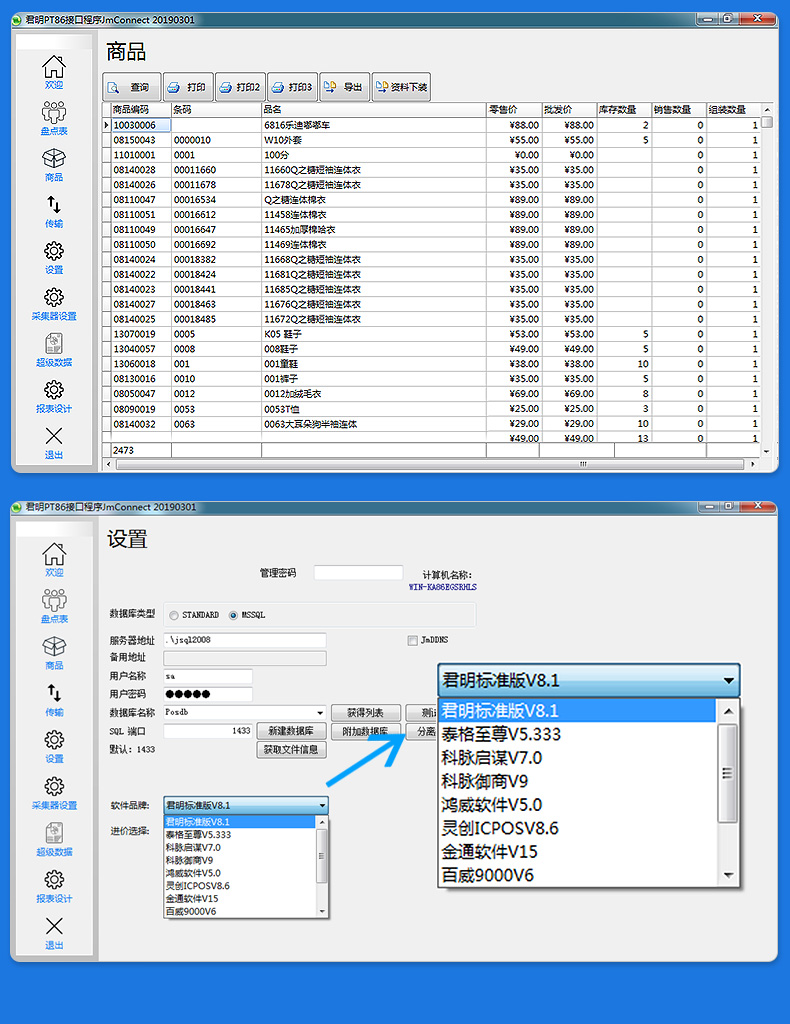Click the 打印3 printer toolbar button

(x=292, y=87)
